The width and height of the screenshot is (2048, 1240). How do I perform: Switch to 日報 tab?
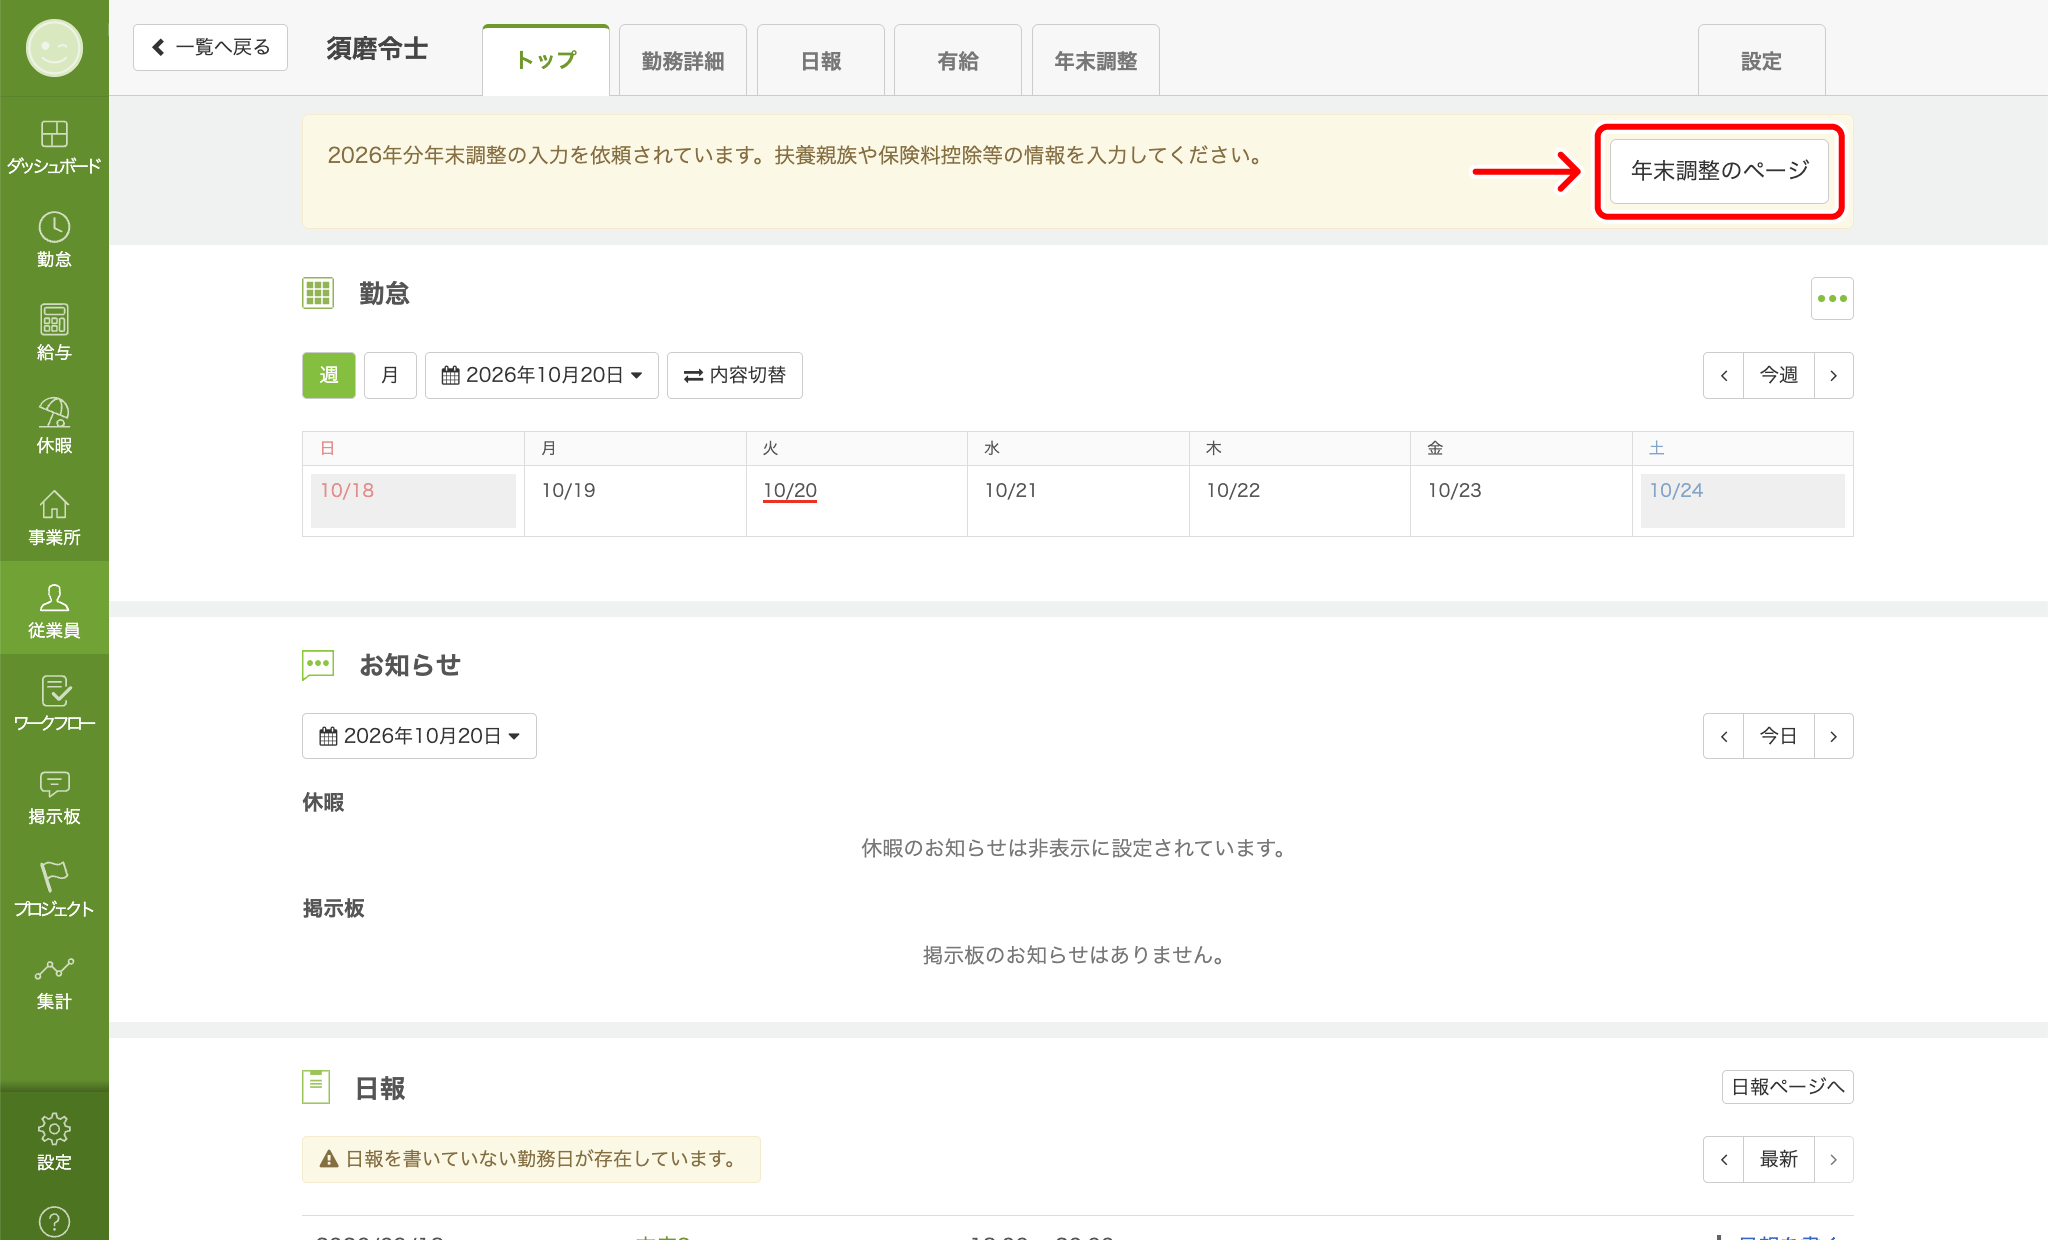[x=821, y=61]
